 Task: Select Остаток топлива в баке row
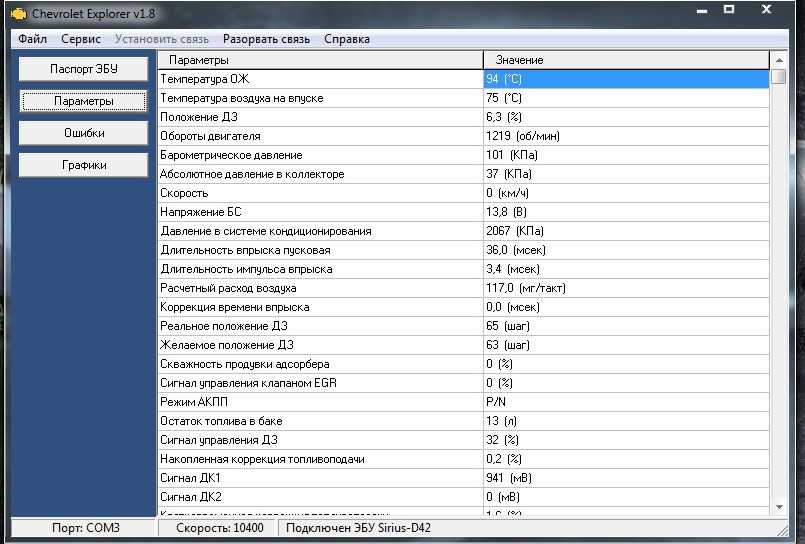point(463,421)
